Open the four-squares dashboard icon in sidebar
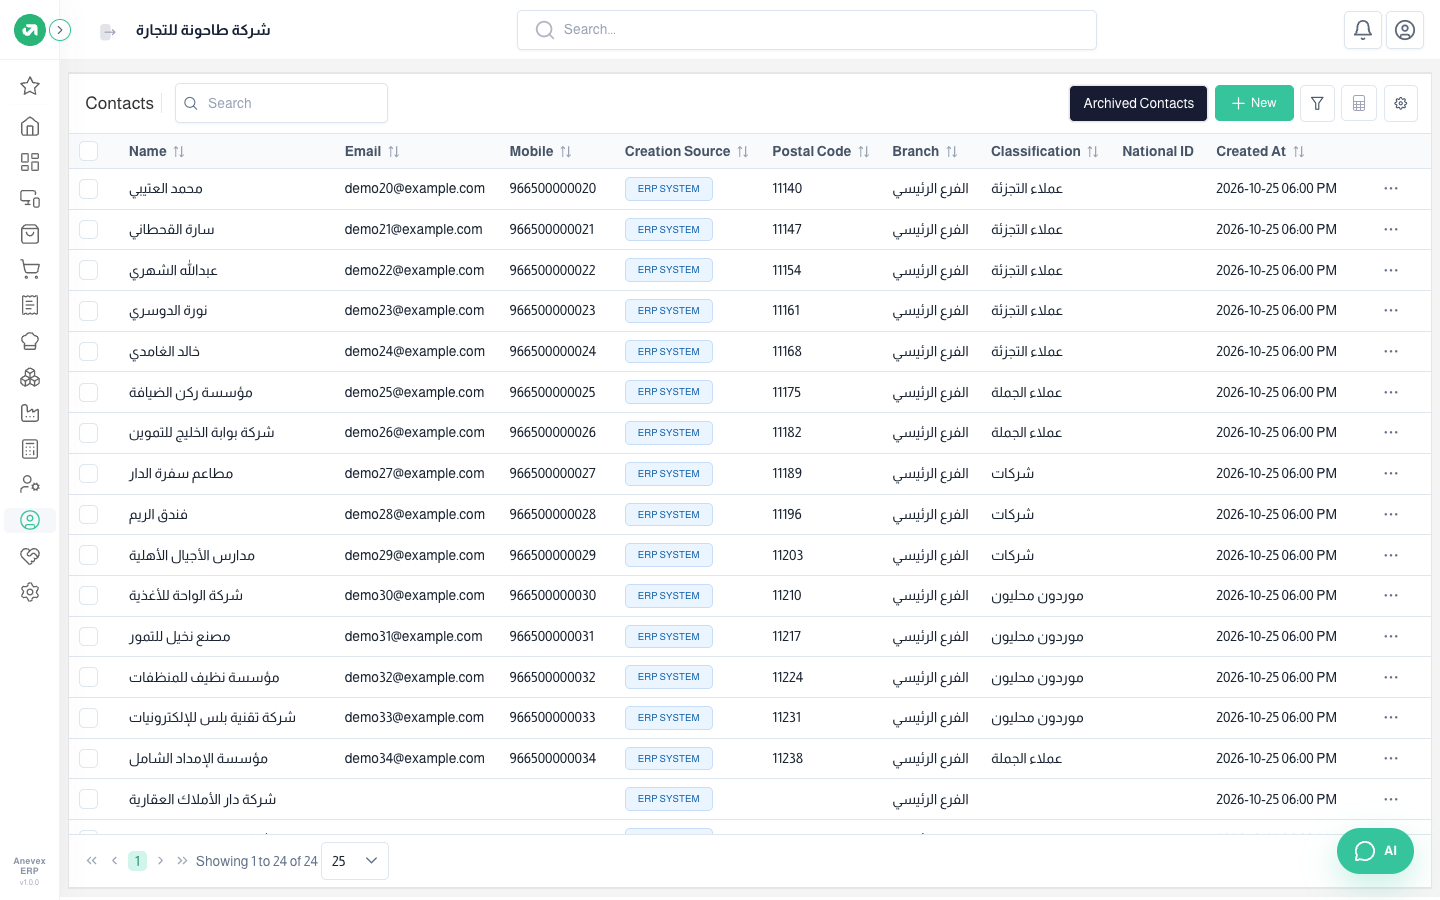Screen dimensions: 1440x900 coord(30,162)
